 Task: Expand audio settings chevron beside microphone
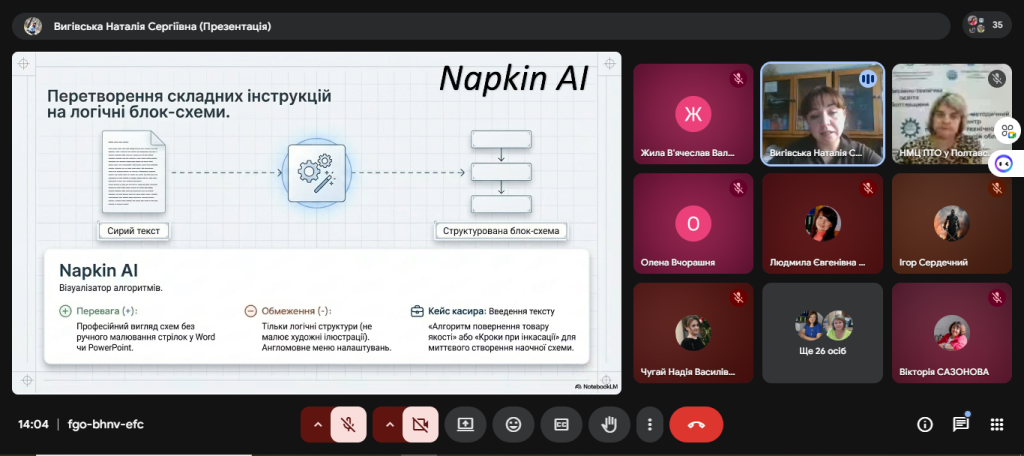coord(318,424)
